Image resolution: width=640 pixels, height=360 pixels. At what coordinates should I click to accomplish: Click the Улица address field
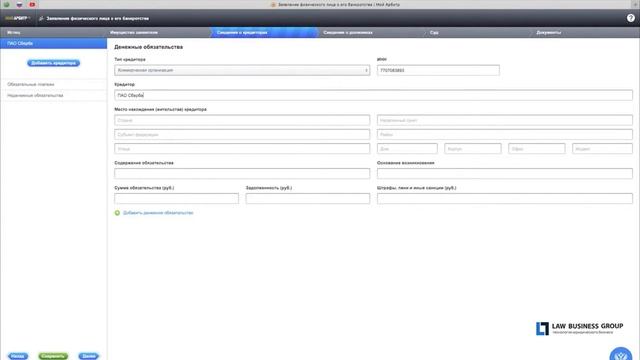[242, 149]
